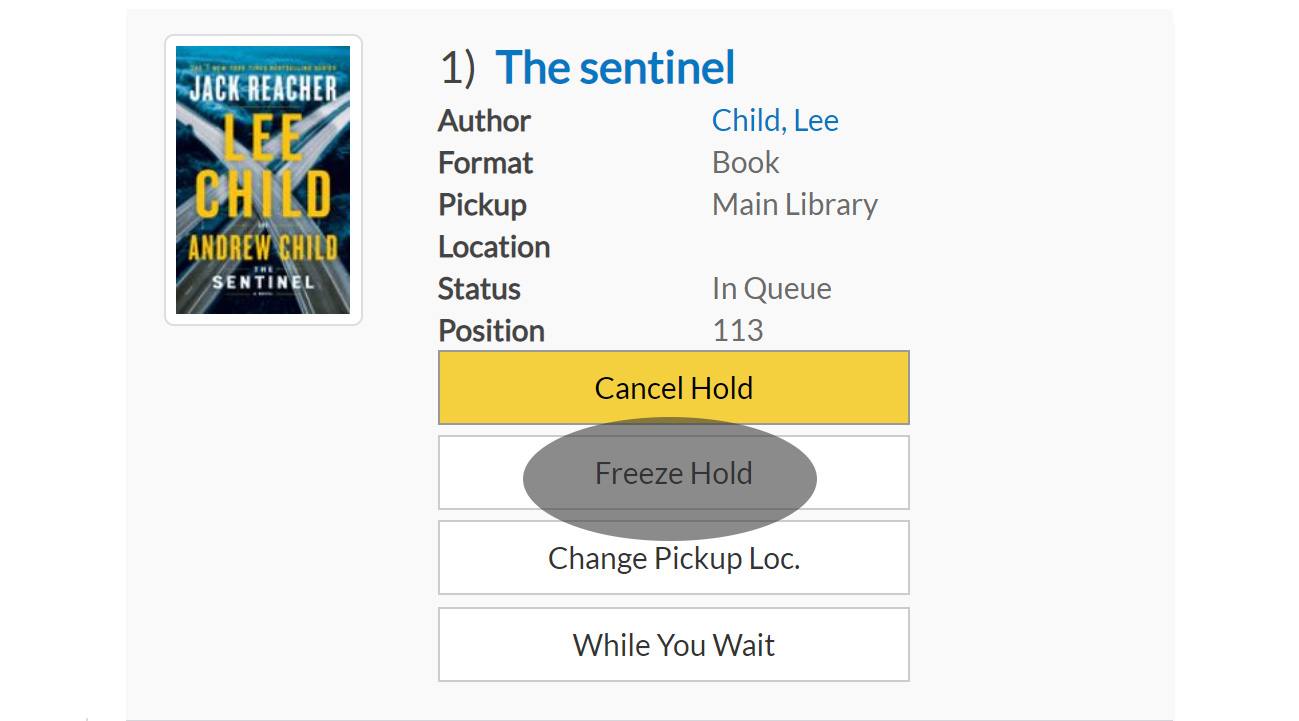Select the Freeze Hold button

tap(674, 473)
